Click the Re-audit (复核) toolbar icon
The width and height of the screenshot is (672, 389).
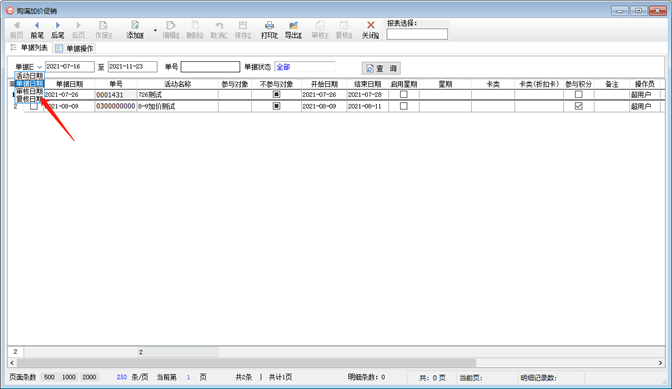pyautogui.click(x=344, y=30)
